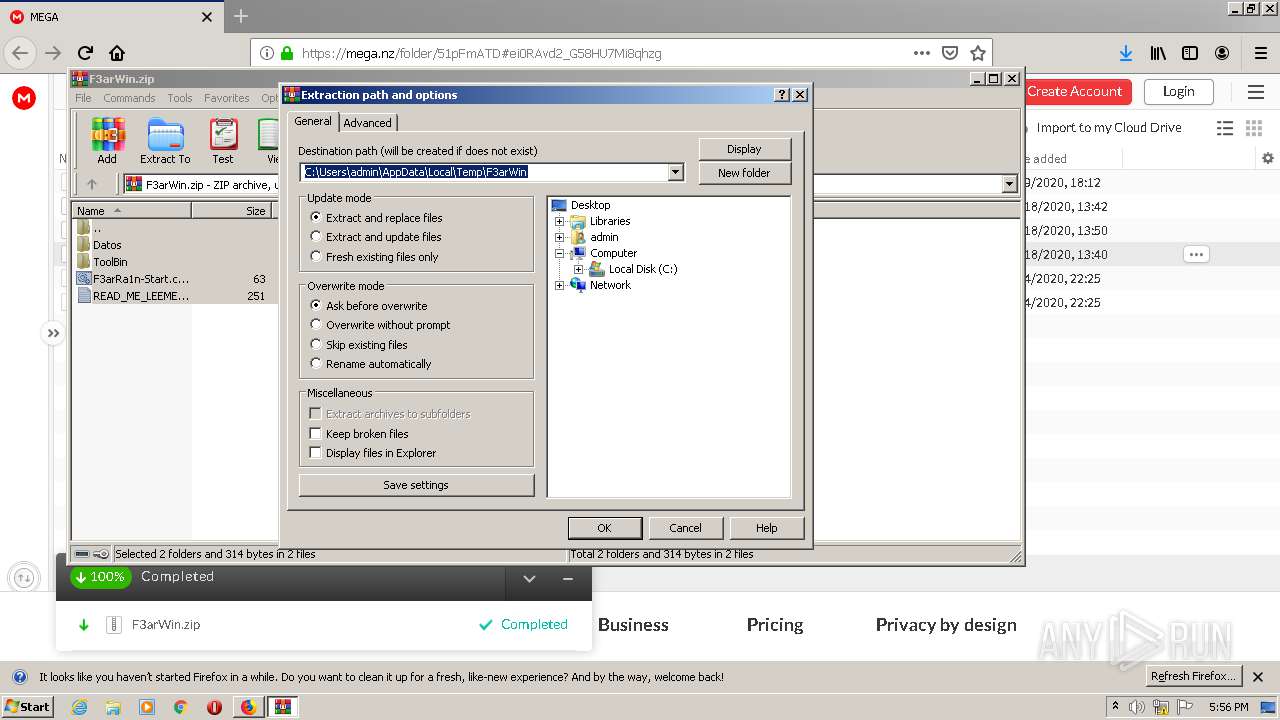
Task: Click Cancel in the extraction dialog
Action: tap(685, 528)
